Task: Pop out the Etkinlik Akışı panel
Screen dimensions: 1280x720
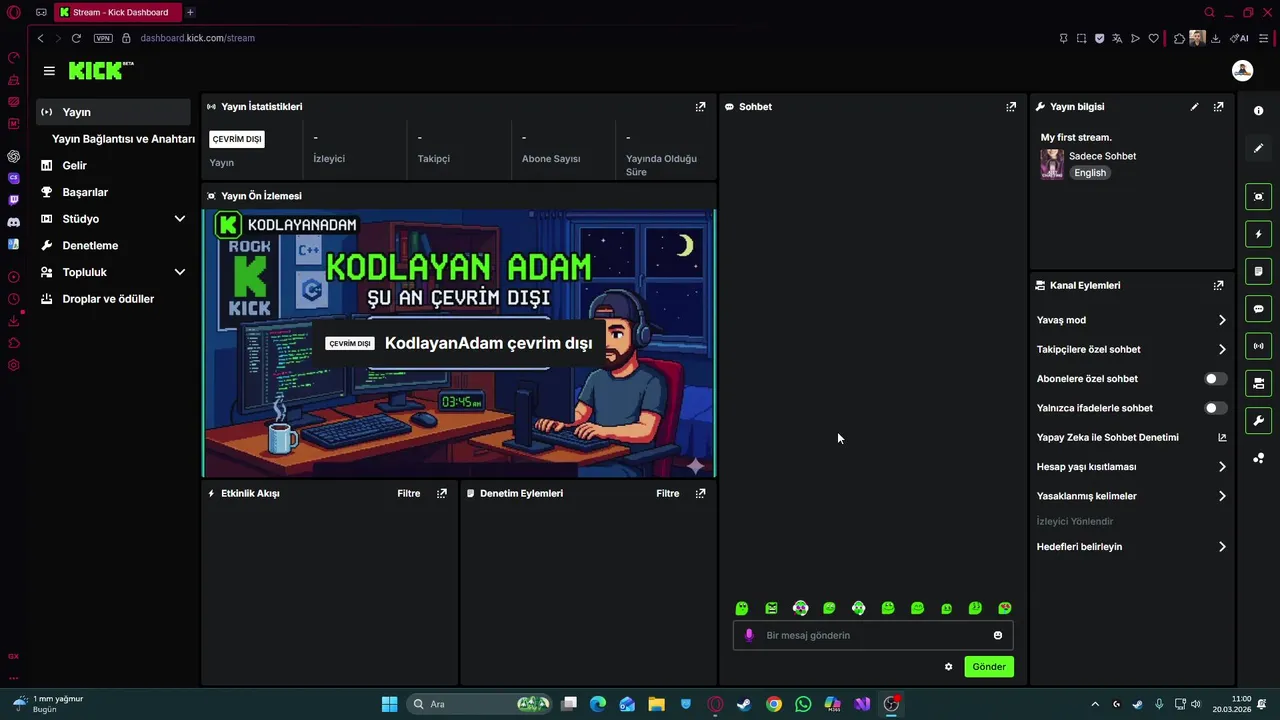Action: pos(441,493)
